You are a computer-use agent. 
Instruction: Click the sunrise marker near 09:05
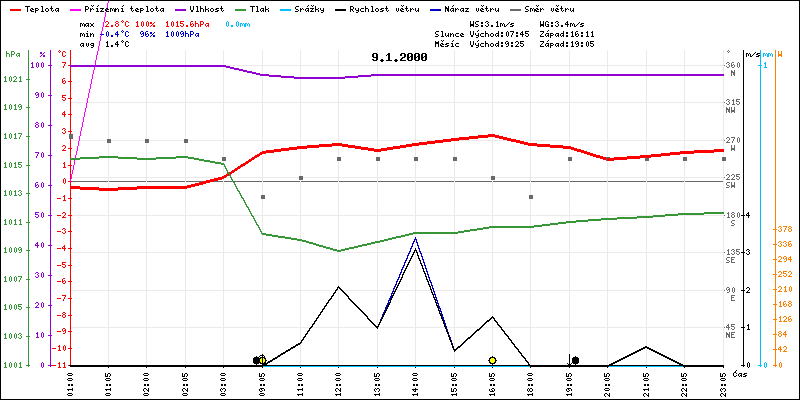tap(262, 360)
